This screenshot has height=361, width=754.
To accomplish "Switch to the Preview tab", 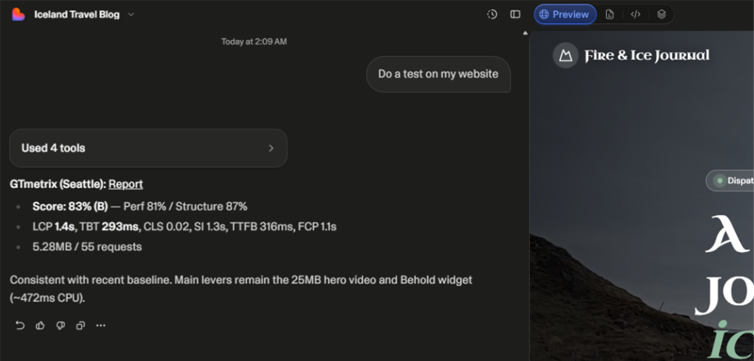I will (565, 14).
